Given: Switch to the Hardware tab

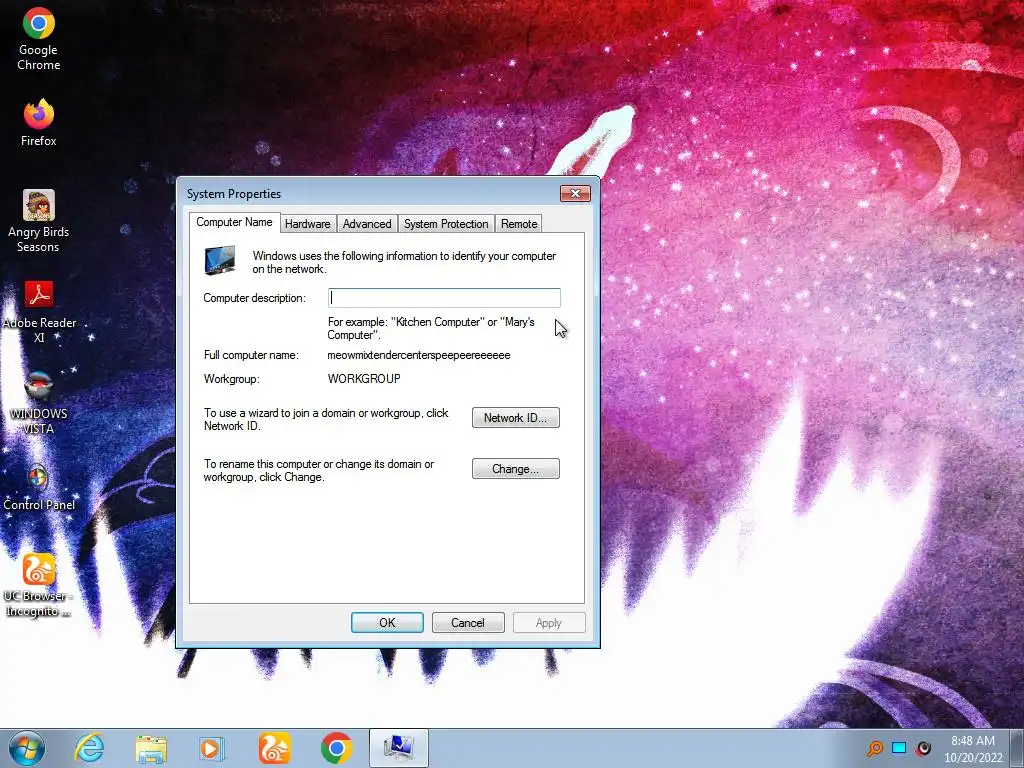Looking at the screenshot, I should click(x=308, y=223).
